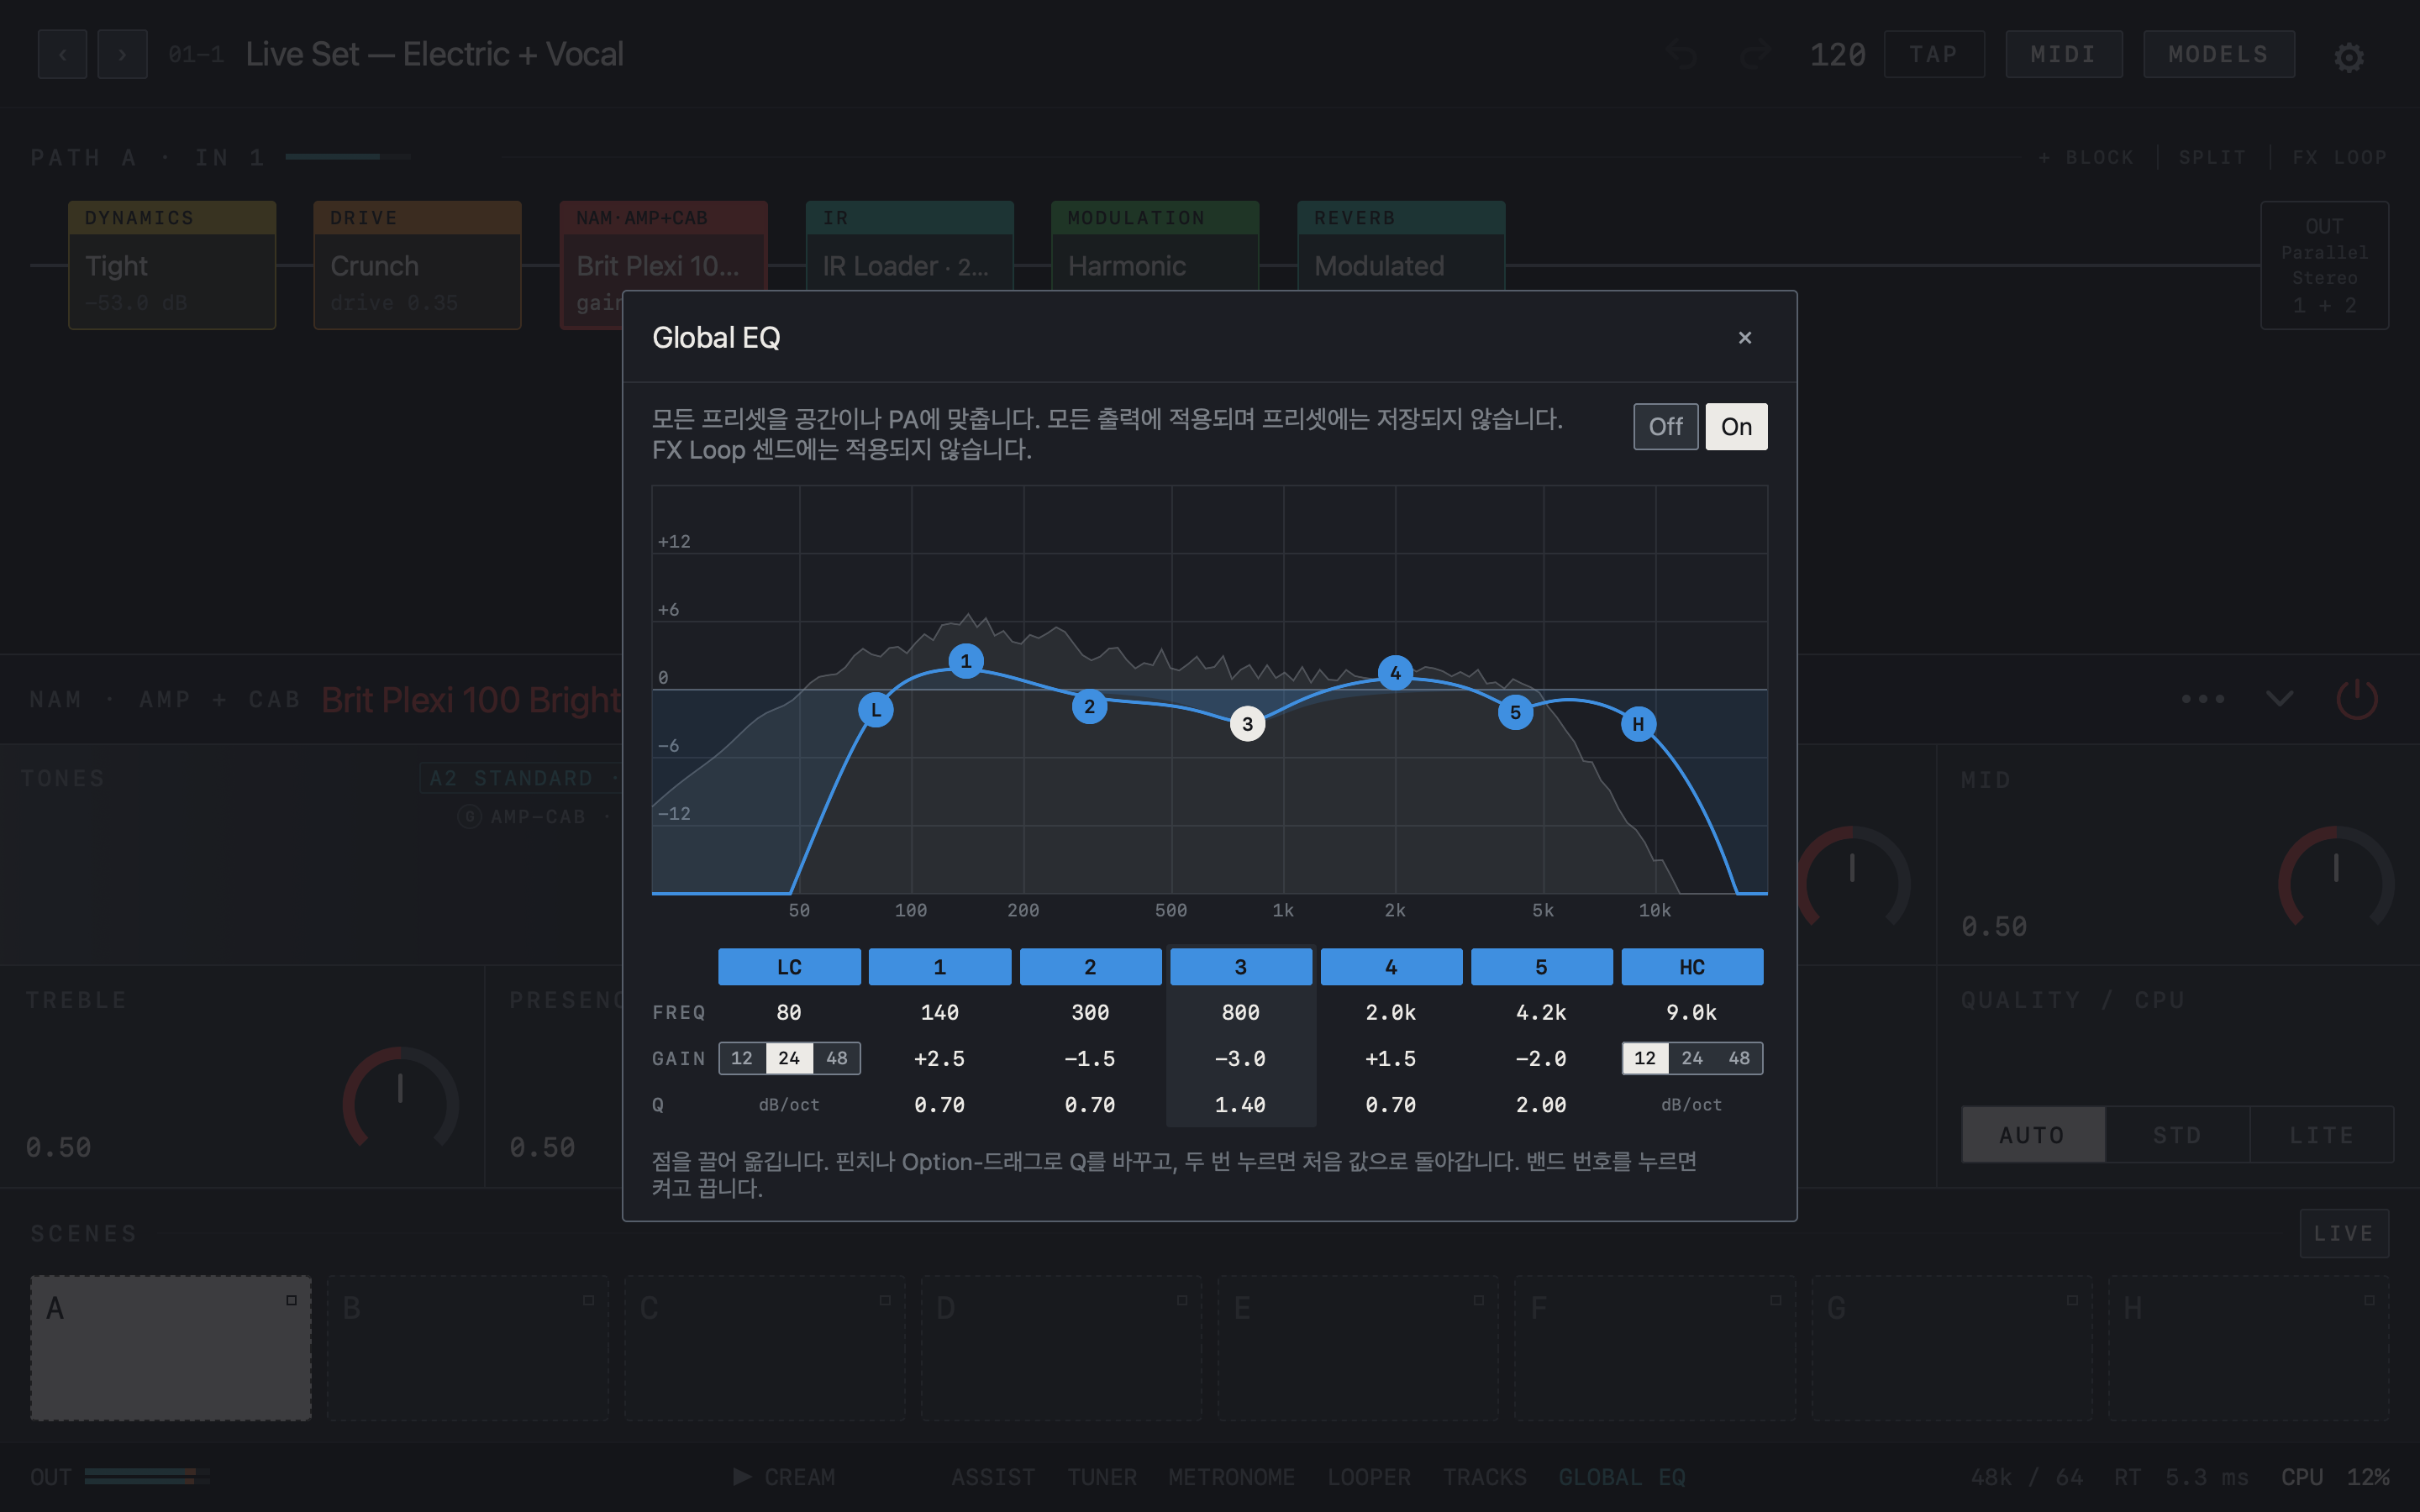
Task: Set LC slope to 12 dB/oct
Action: coord(742,1058)
